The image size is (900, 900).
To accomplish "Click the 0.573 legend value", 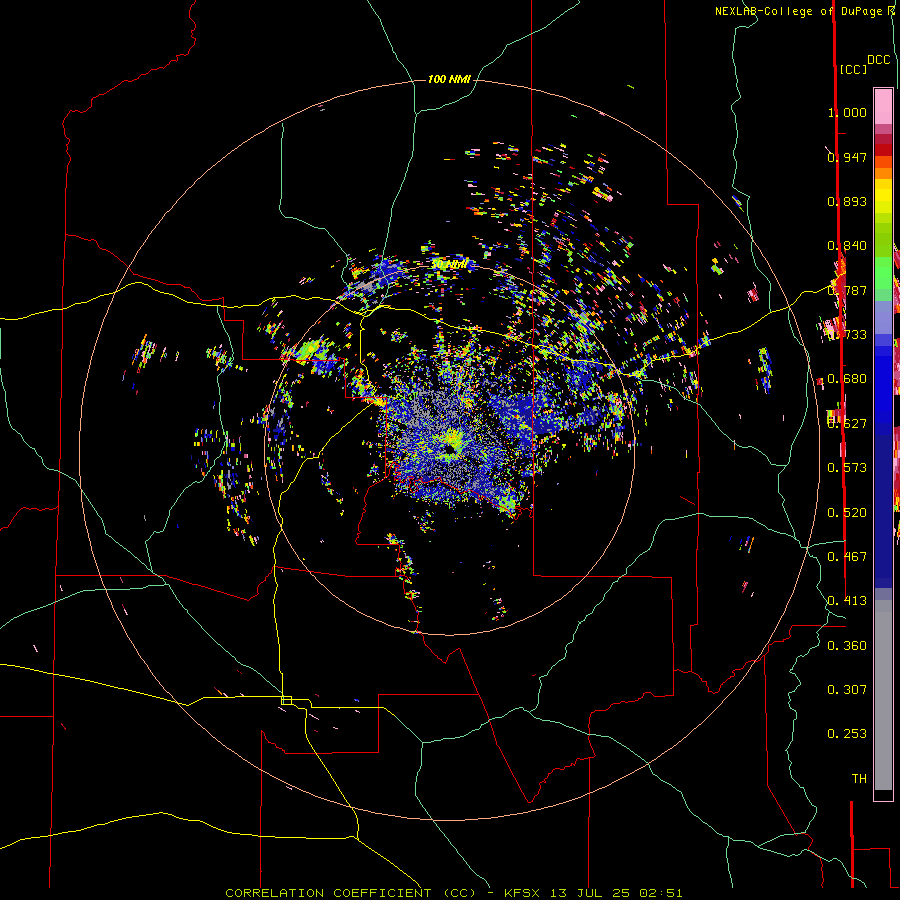I will pyautogui.click(x=847, y=467).
